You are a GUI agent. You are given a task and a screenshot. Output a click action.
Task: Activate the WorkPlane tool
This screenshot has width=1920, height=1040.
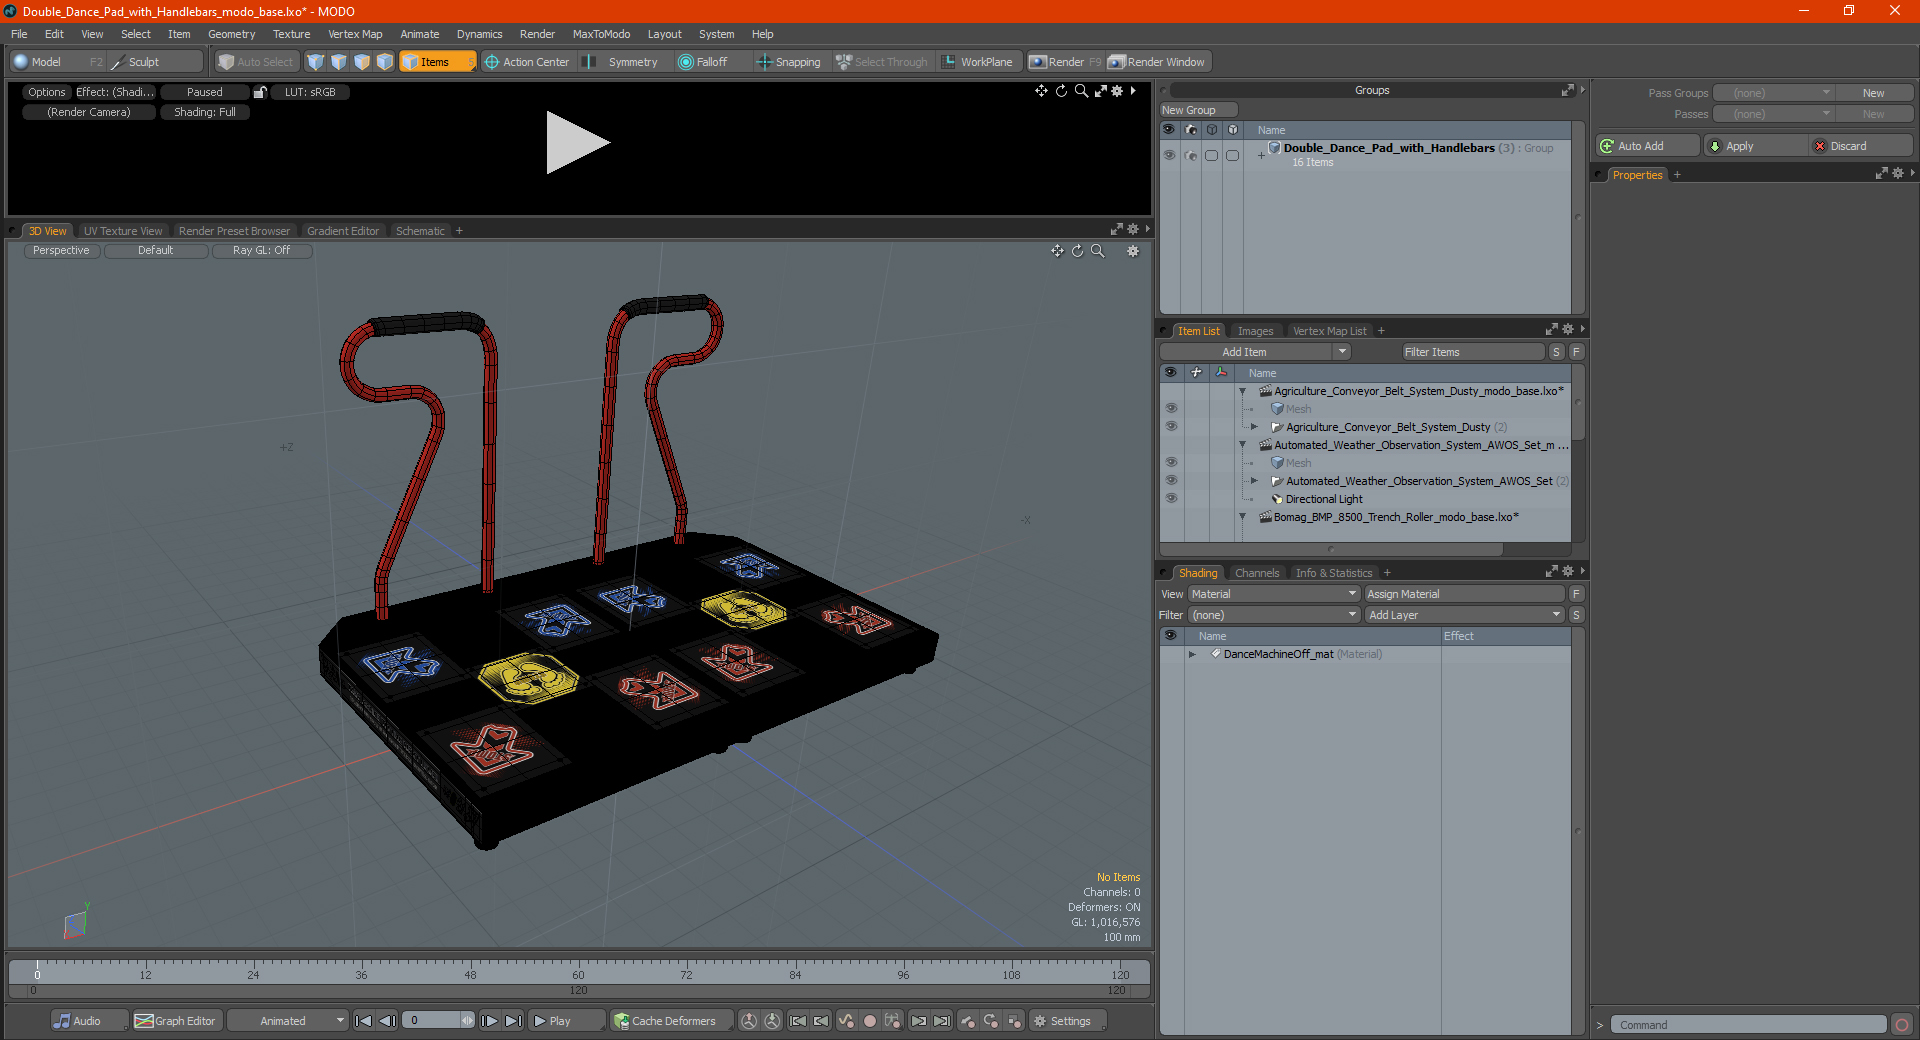click(978, 62)
